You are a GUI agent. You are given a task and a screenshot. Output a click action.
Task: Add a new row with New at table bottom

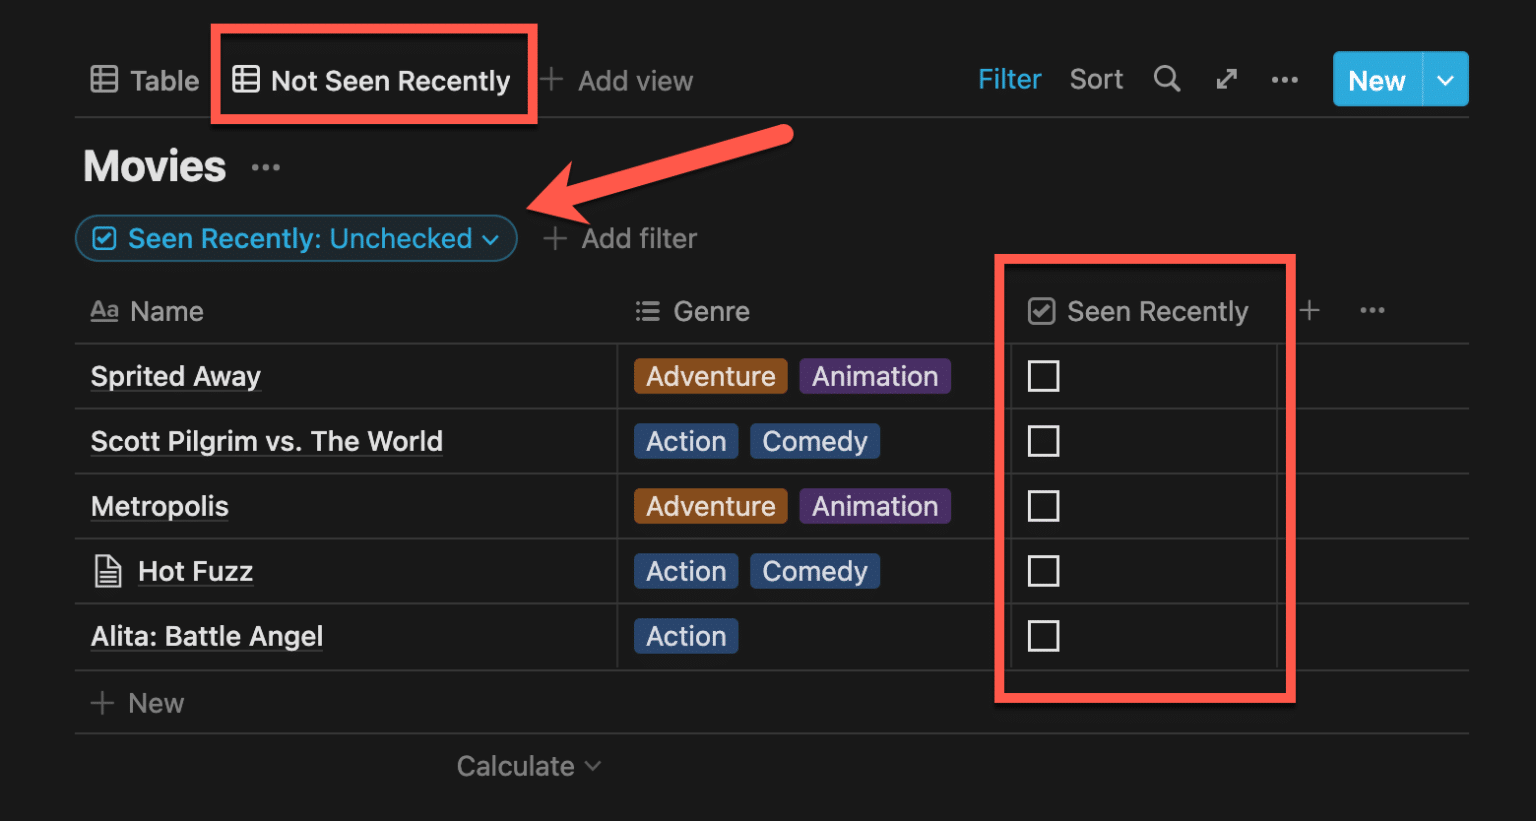pos(138,703)
